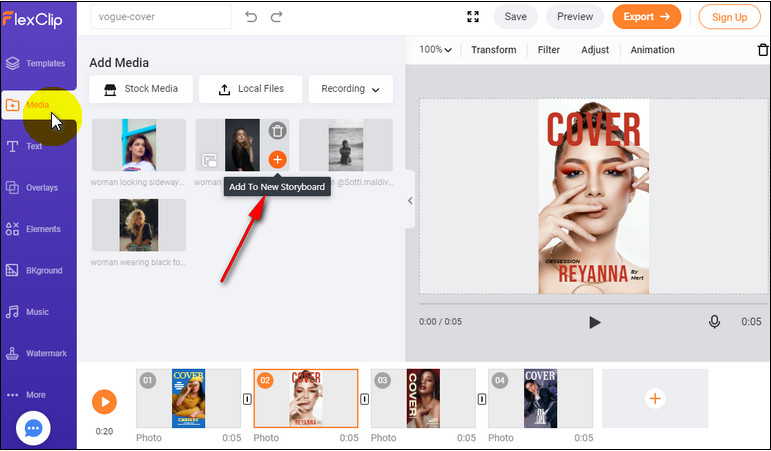Click the orange Add To New Storyboard plus

[x=277, y=159]
